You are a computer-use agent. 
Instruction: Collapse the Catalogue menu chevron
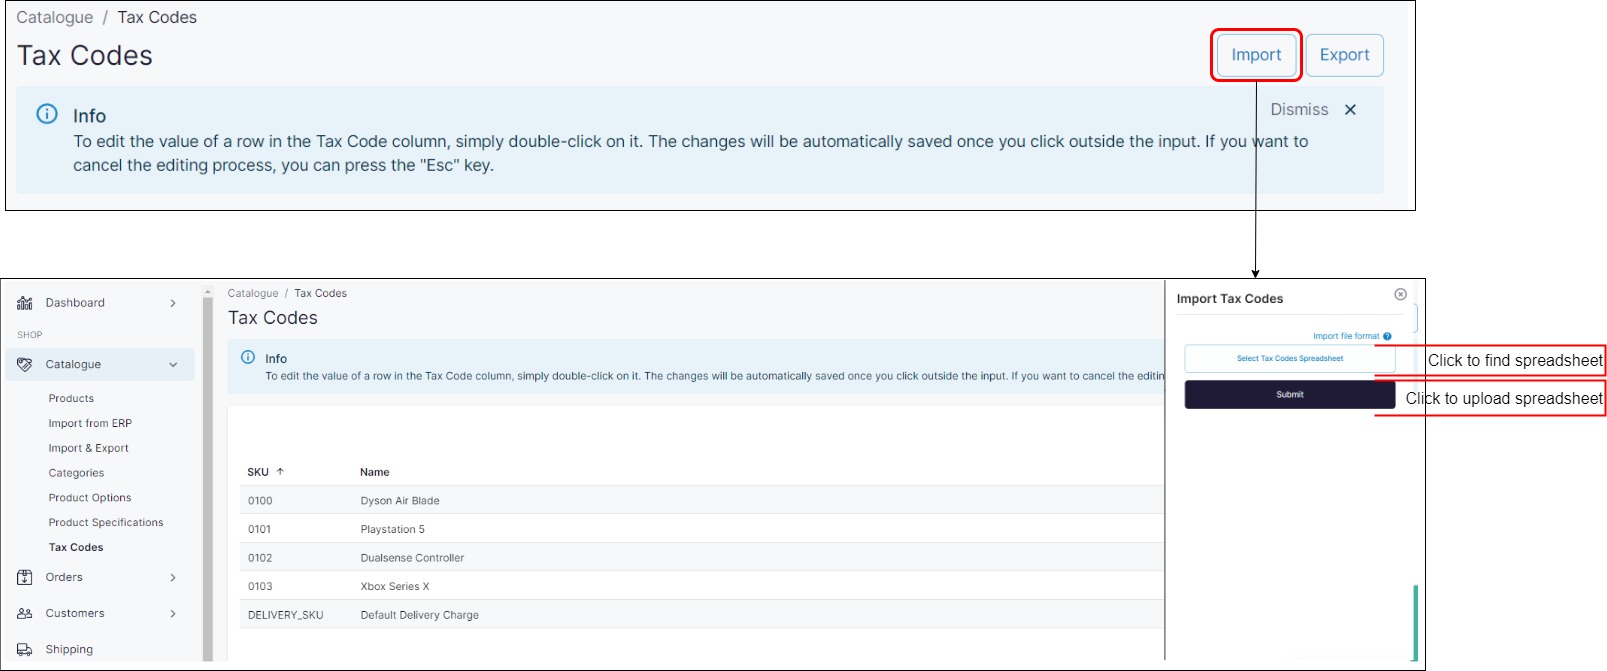pyautogui.click(x=173, y=365)
